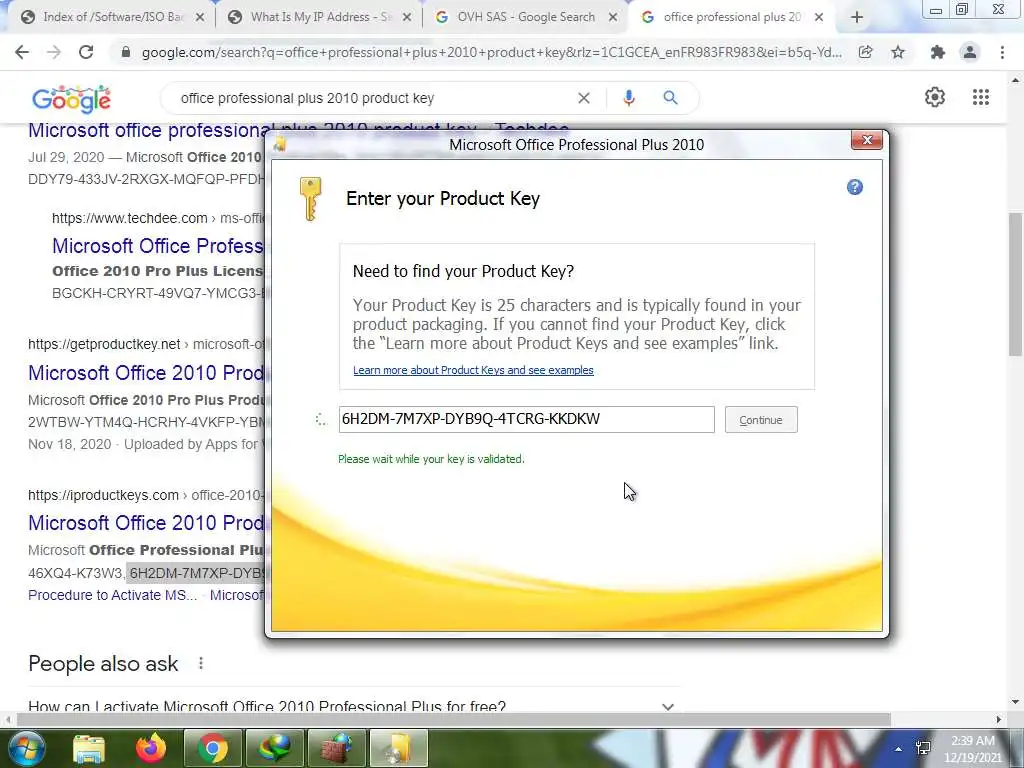Close the What Is My IP Address tab
This screenshot has height=768, width=1024.
pyautogui.click(x=407, y=18)
